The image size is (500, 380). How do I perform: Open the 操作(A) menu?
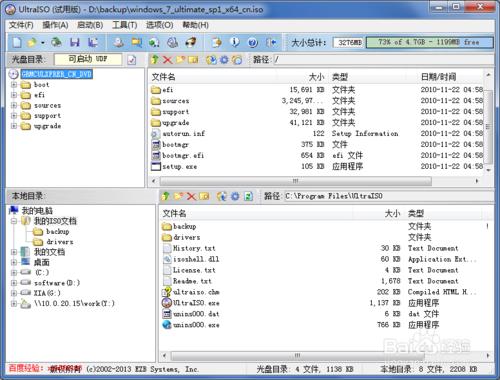[55, 25]
